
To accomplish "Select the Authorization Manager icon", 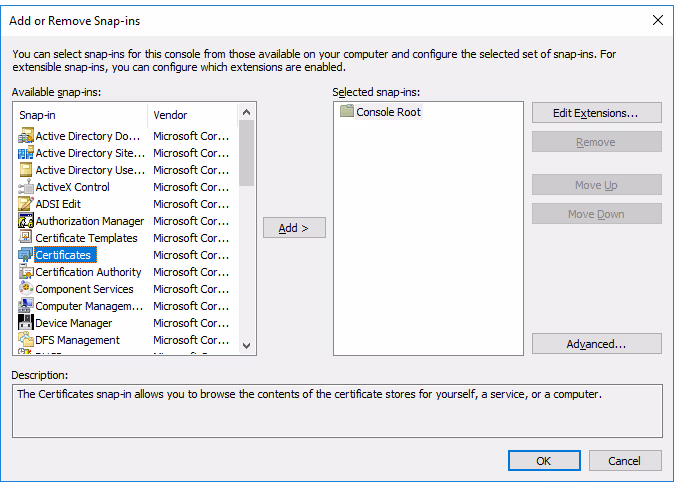I will pyautogui.click(x=26, y=221).
